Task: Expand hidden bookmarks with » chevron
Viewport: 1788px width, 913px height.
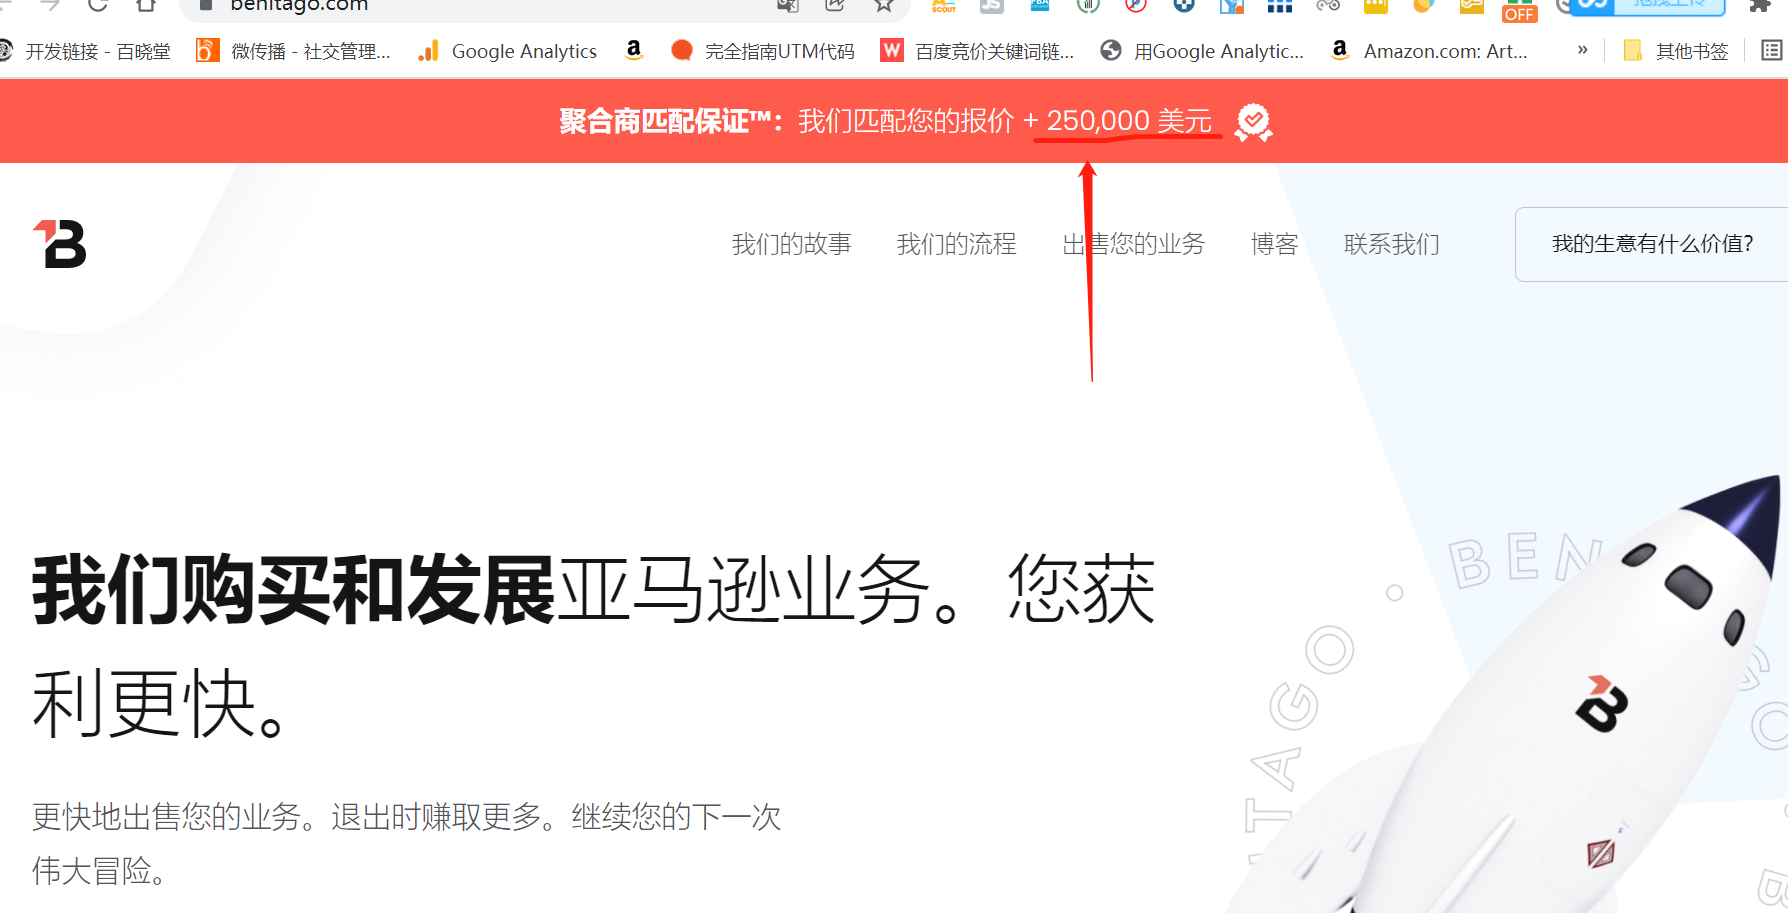Action: click(x=1582, y=50)
